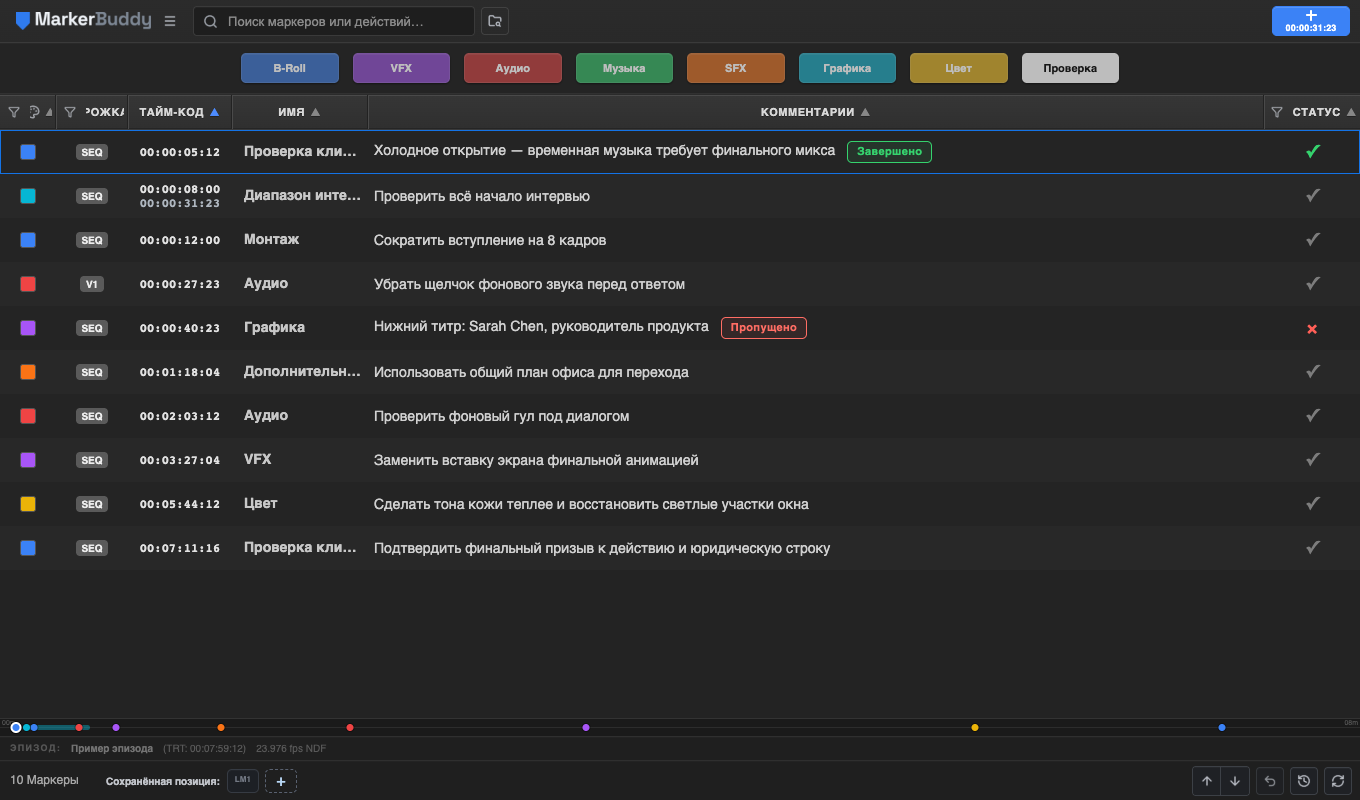
Task: Click the Проверка category button
Action: (x=1070, y=68)
